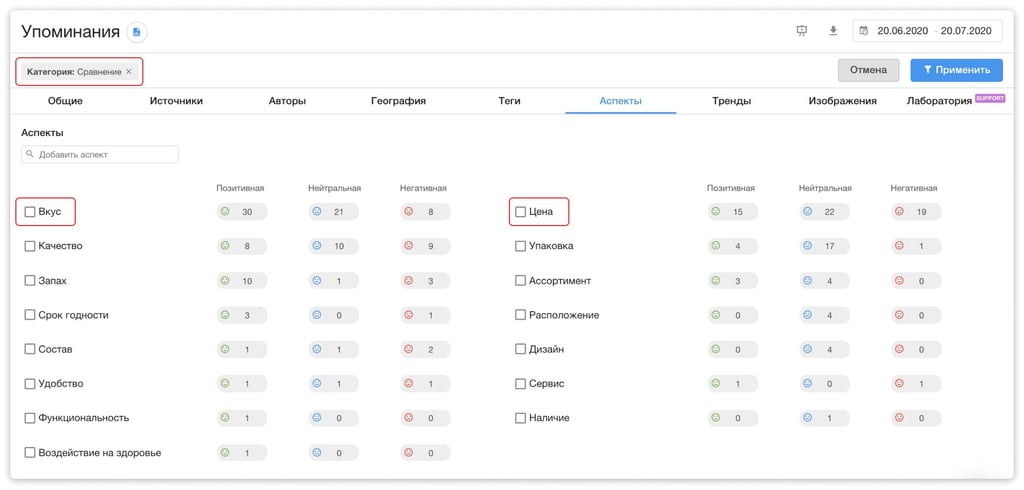The image size is (1024, 490).
Task: Focus the Добавить аспект search field
Action: tap(100, 155)
